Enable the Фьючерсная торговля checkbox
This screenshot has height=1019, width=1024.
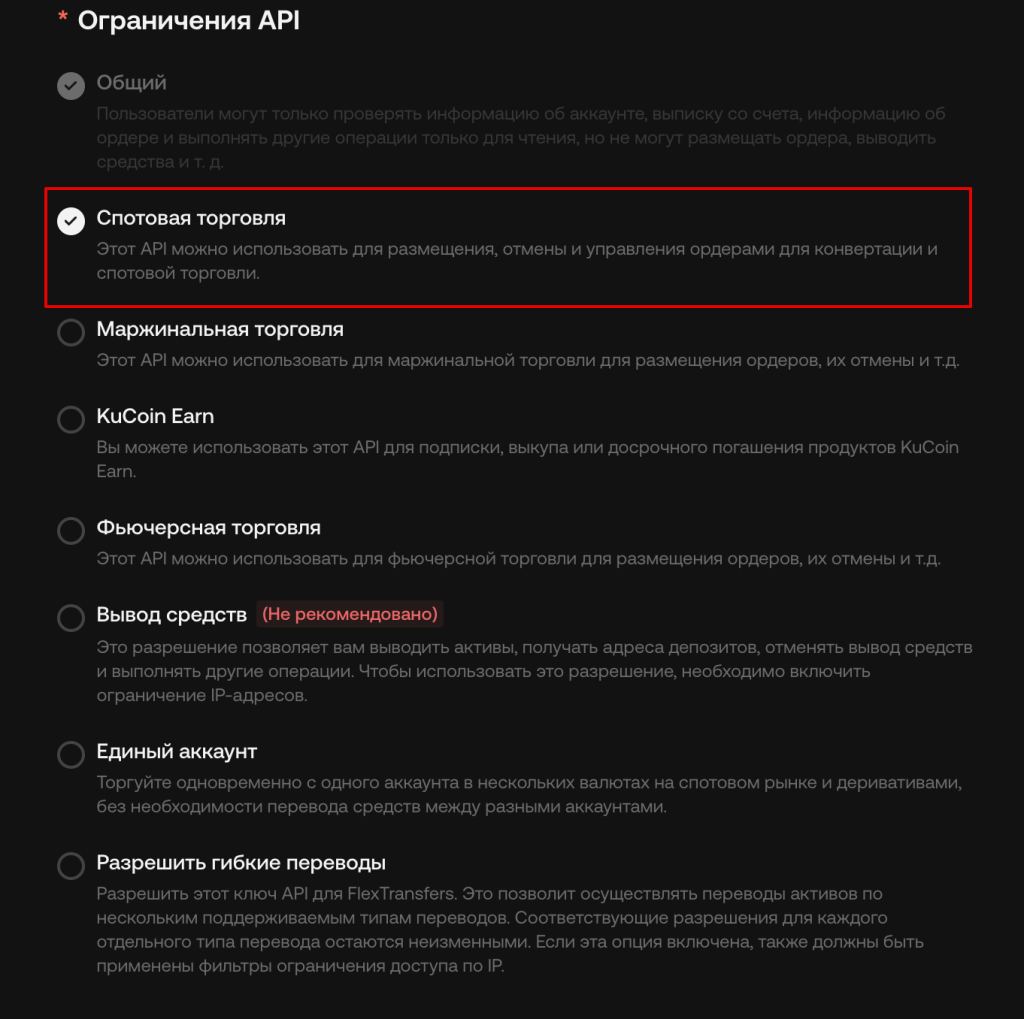click(x=71, y=531)
